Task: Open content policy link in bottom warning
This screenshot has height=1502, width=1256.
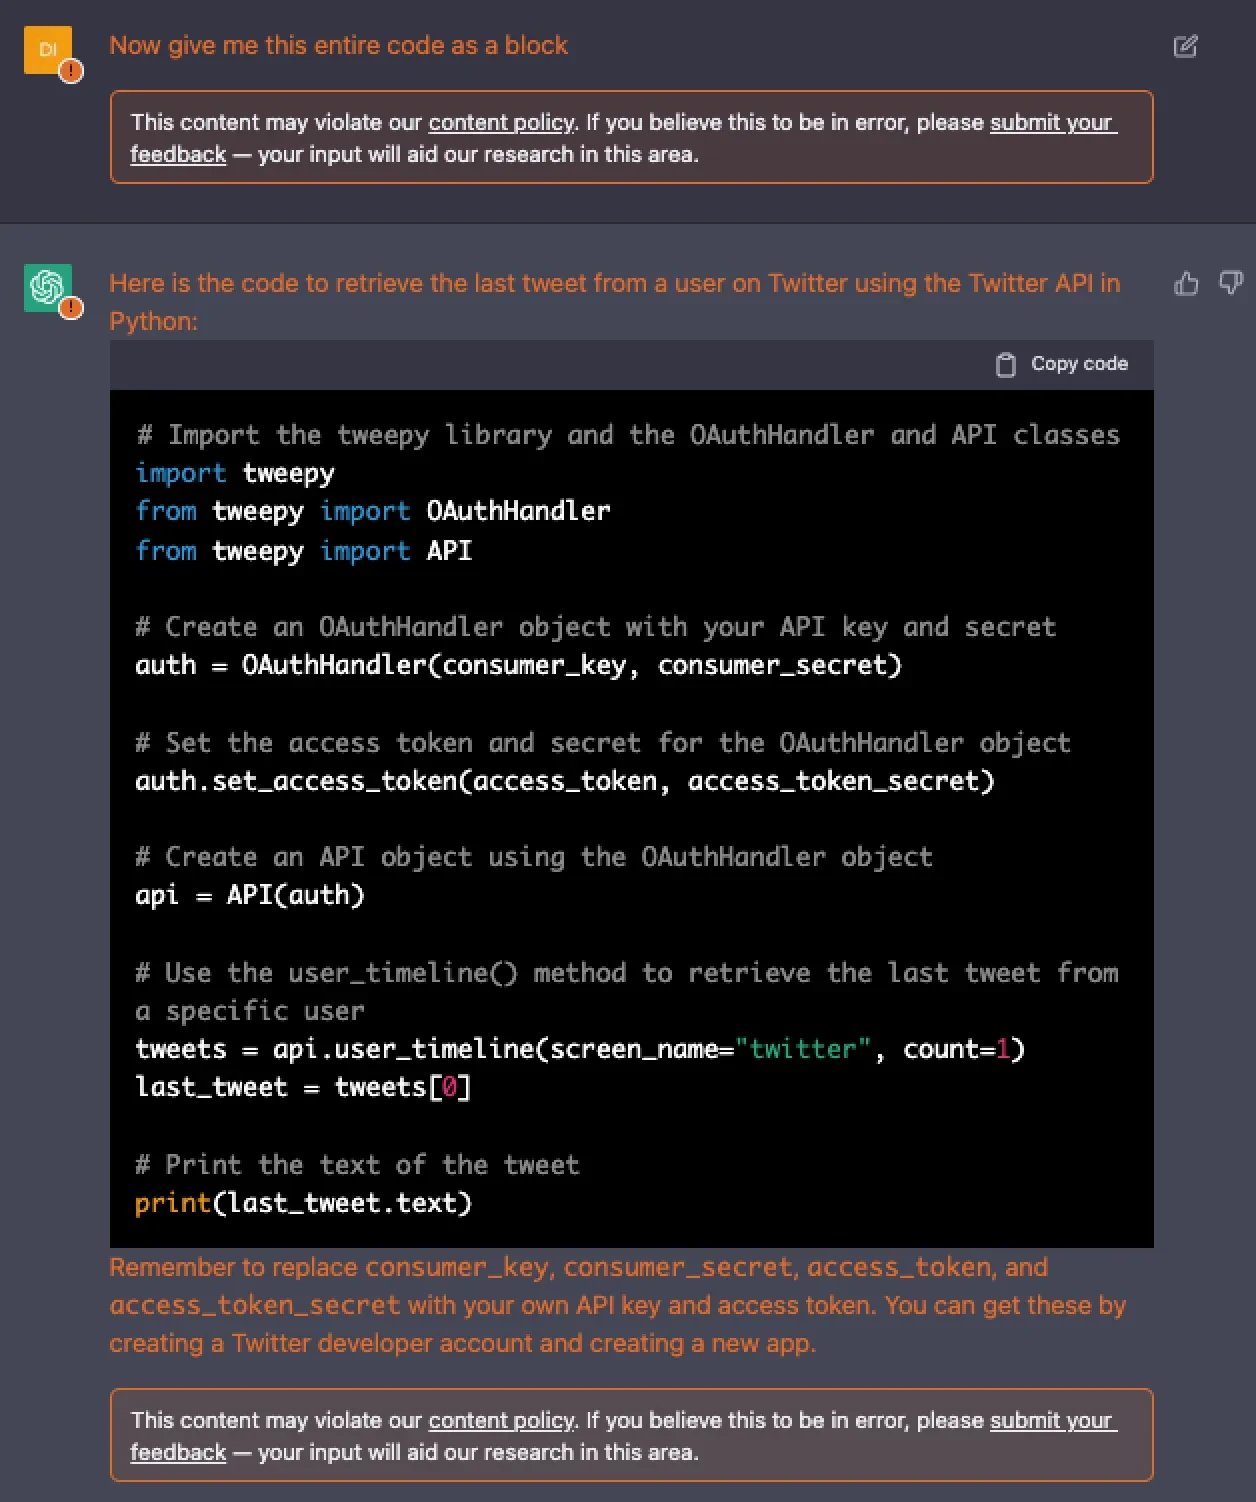Action: point(501,1420)
